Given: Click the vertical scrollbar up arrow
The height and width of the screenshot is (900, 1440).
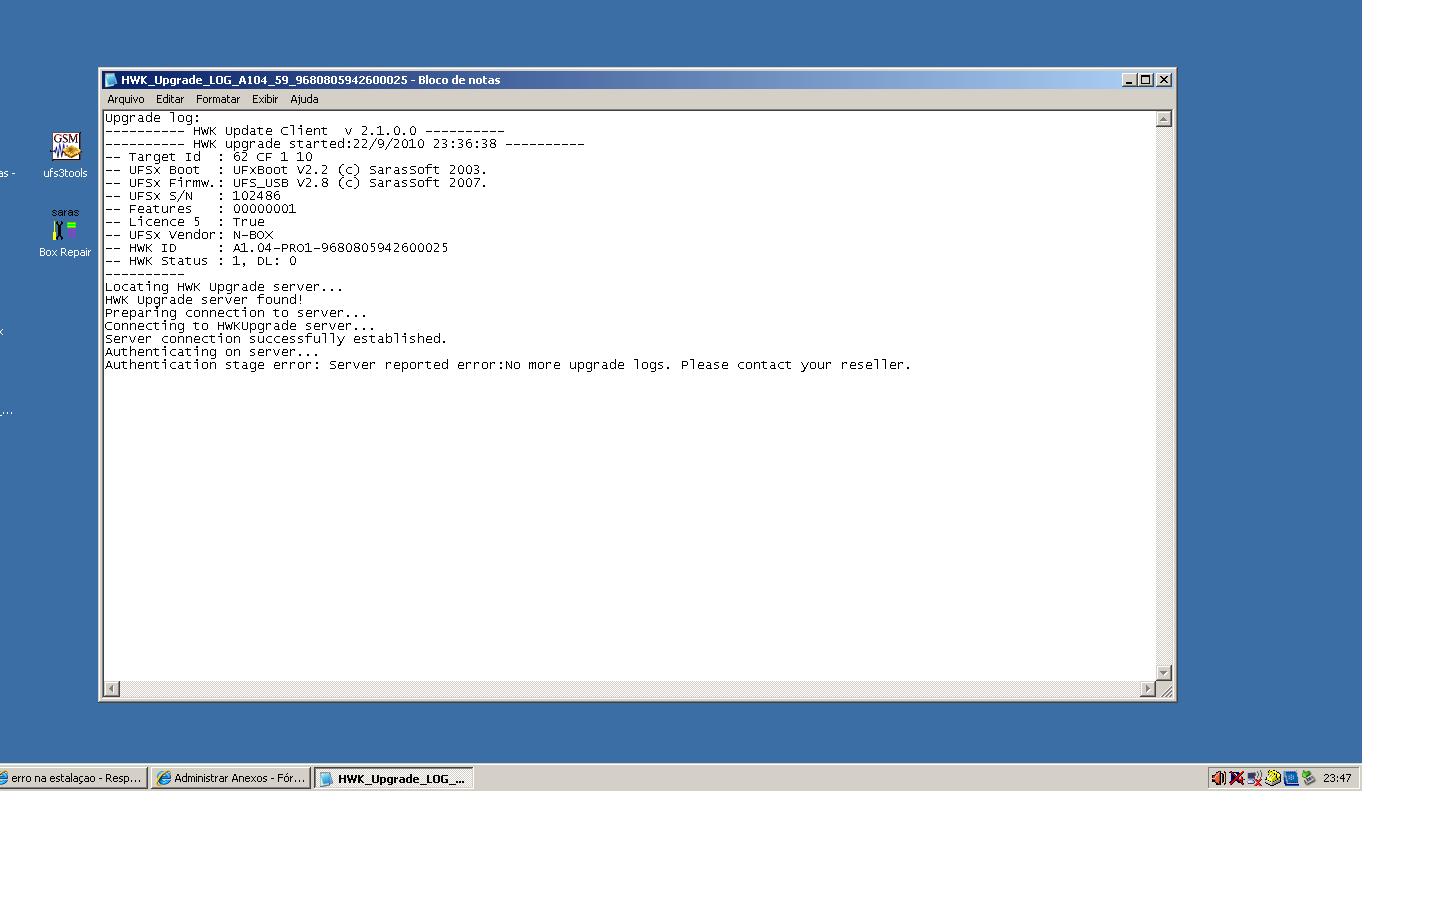Looking at the screenshot, I should pos(1163,119).
